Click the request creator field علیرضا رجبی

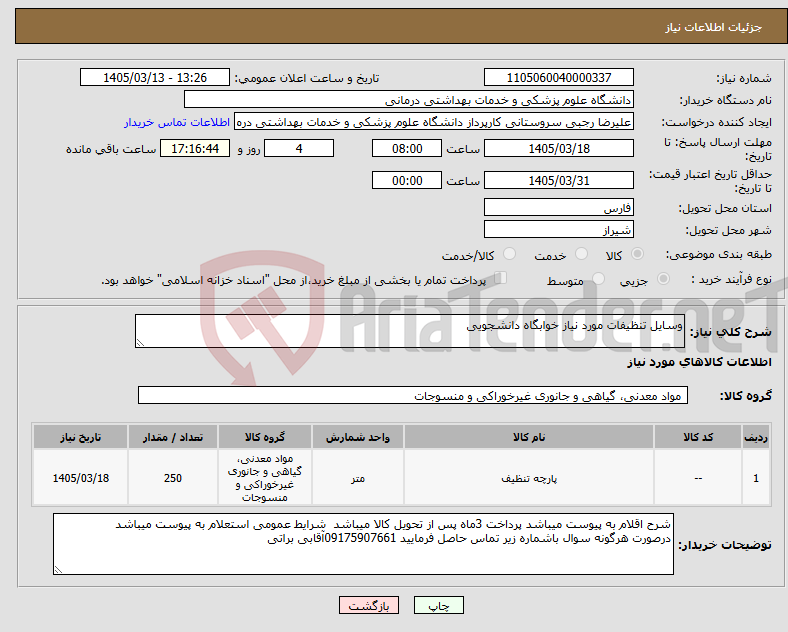(x=434, y=122)
